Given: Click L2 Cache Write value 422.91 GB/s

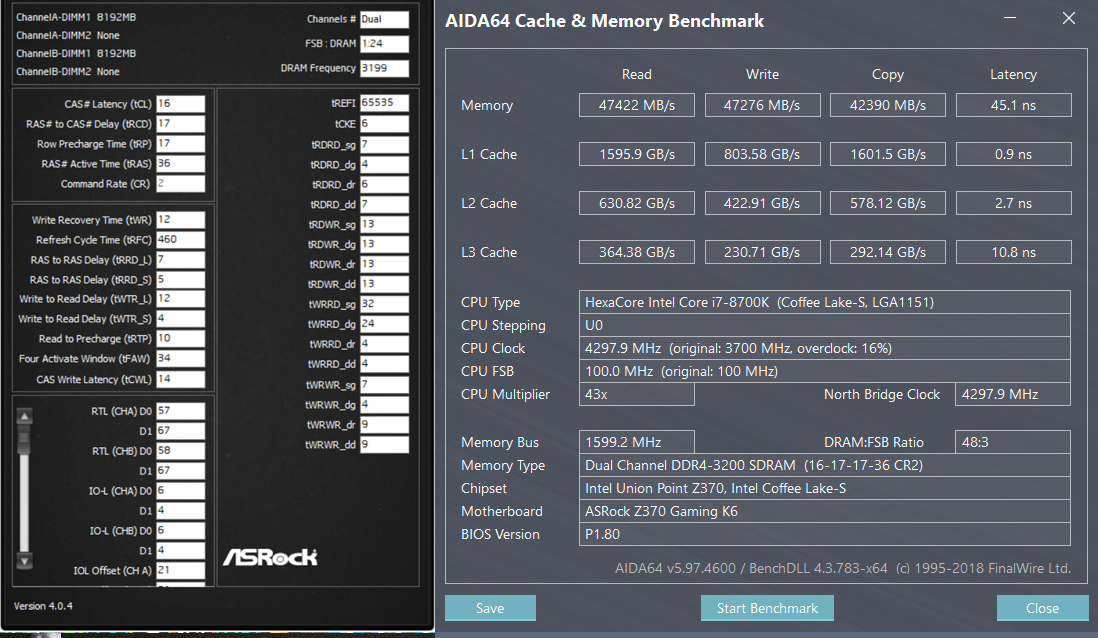Looking at the screenshot, I should (762, 203).
